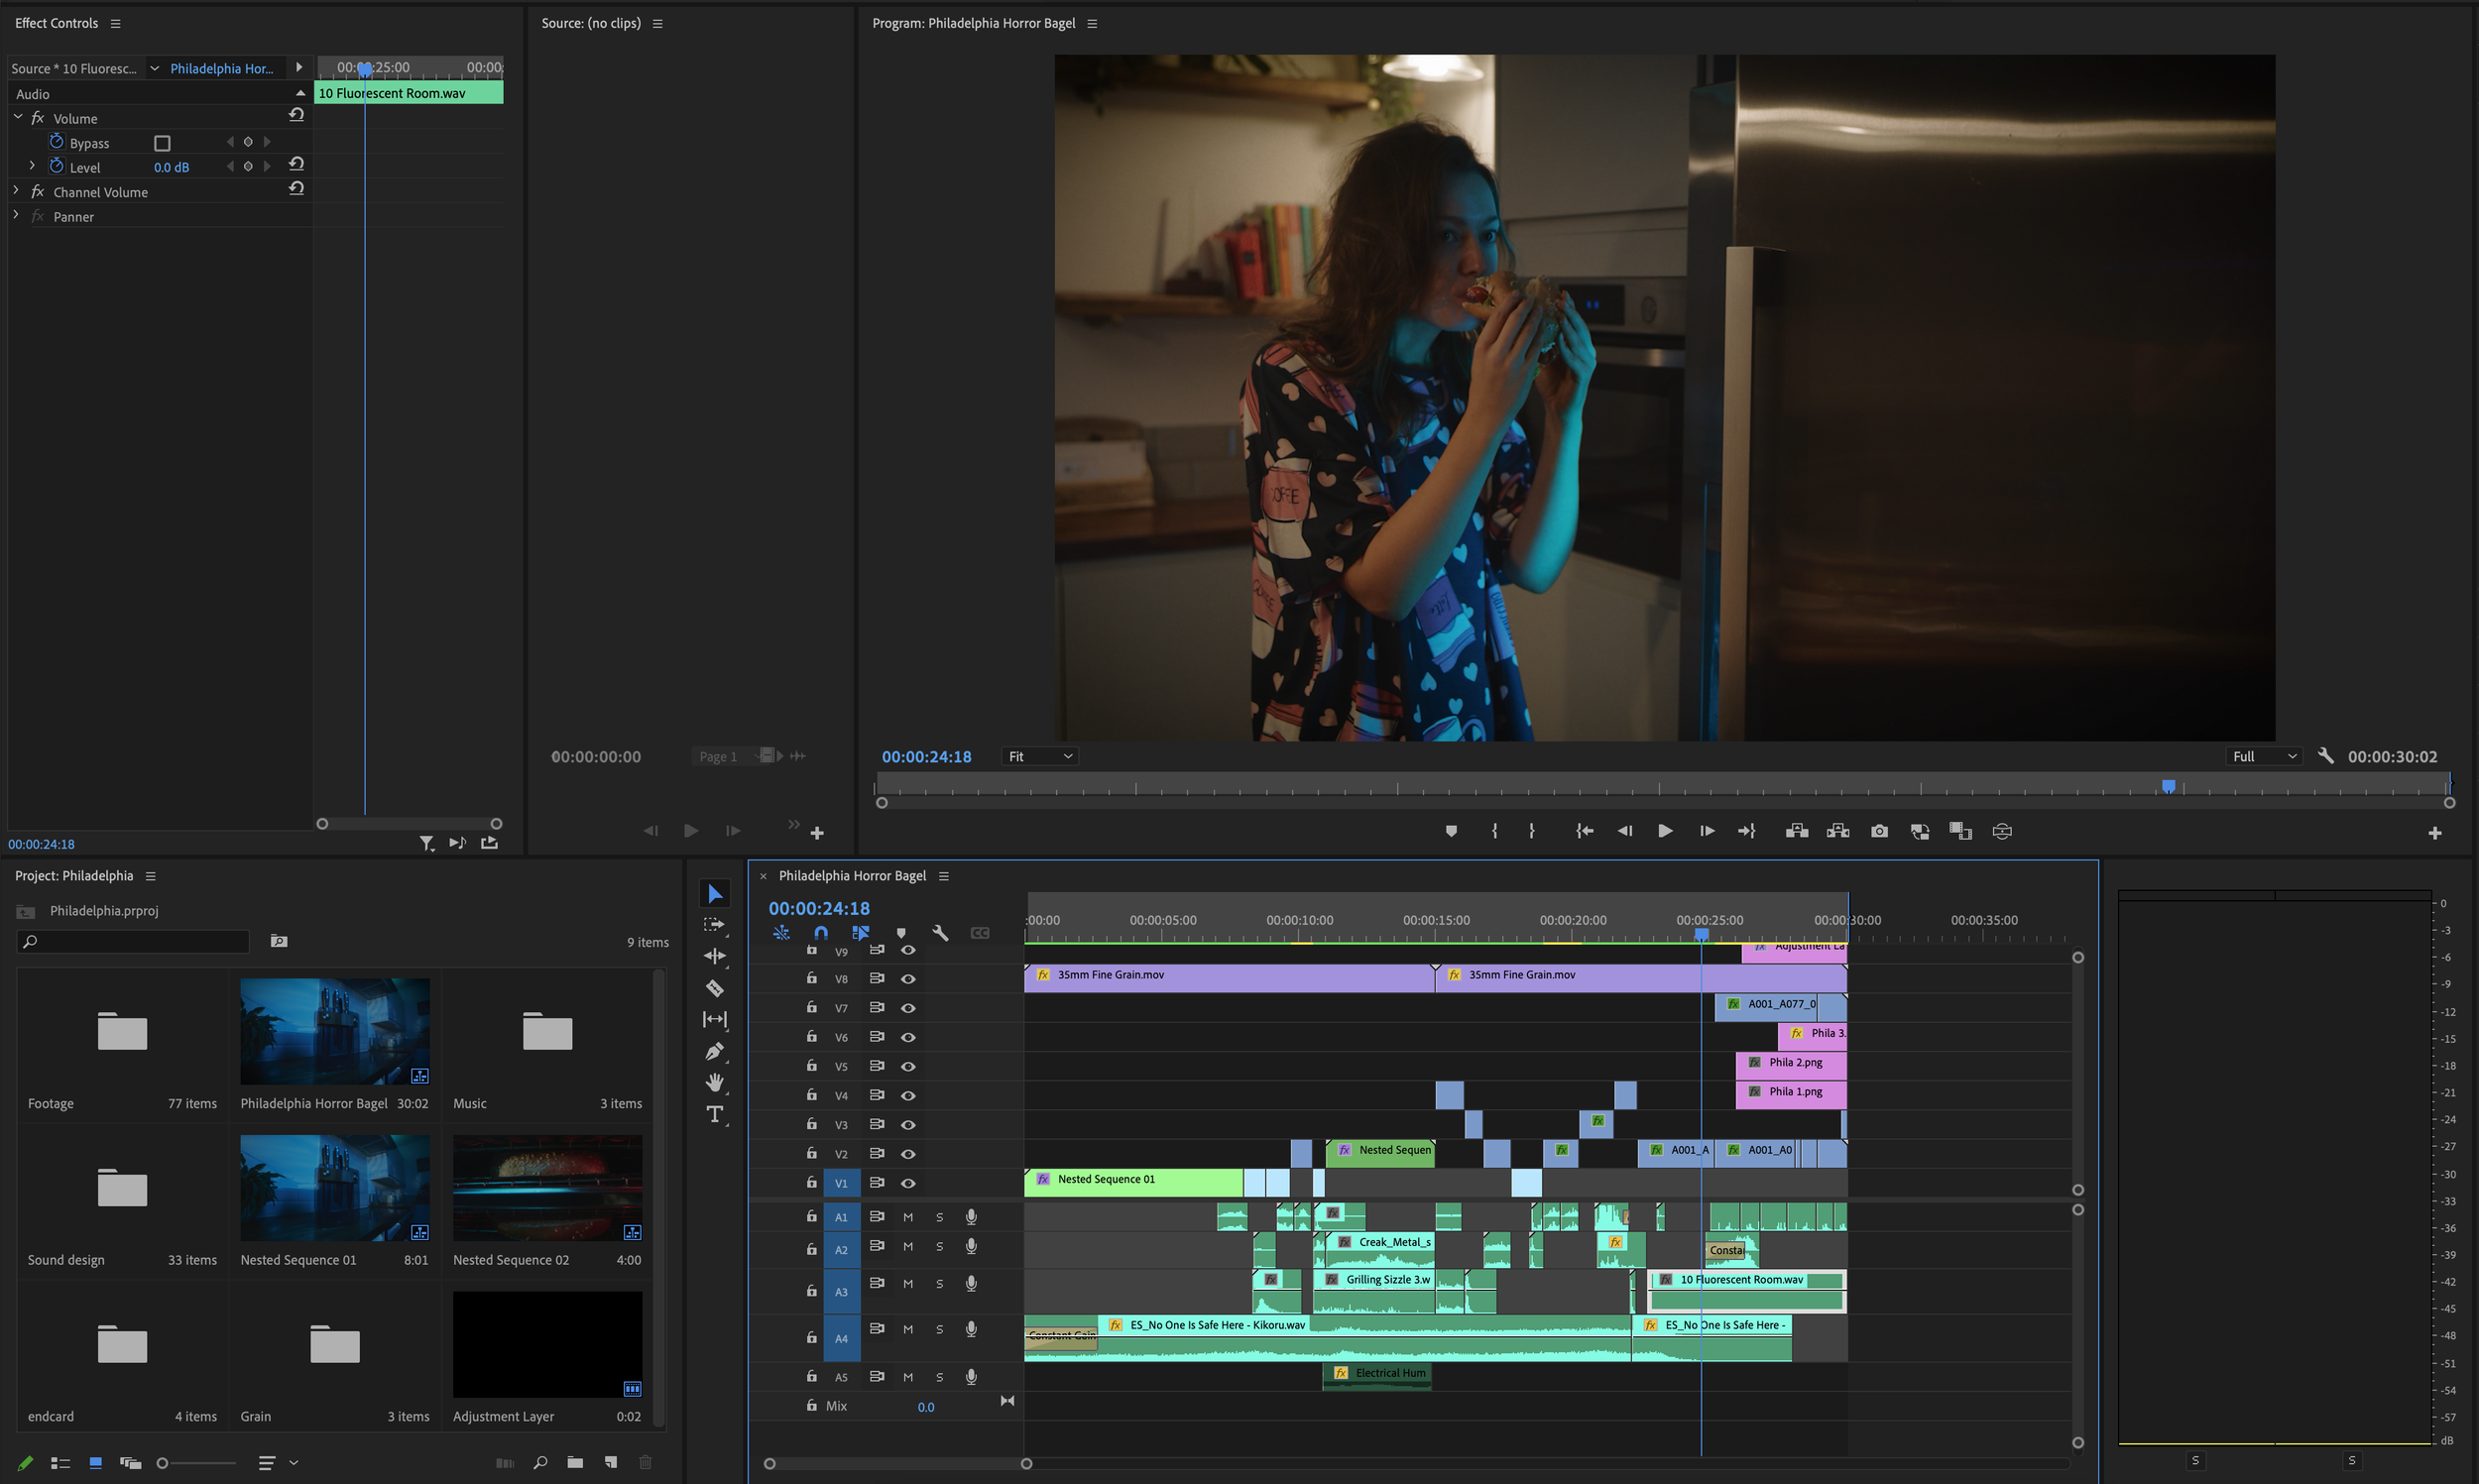This screenshot has height=1484, width=2479.
Task: Select the Slip tool
Action: coord(715,1019)
